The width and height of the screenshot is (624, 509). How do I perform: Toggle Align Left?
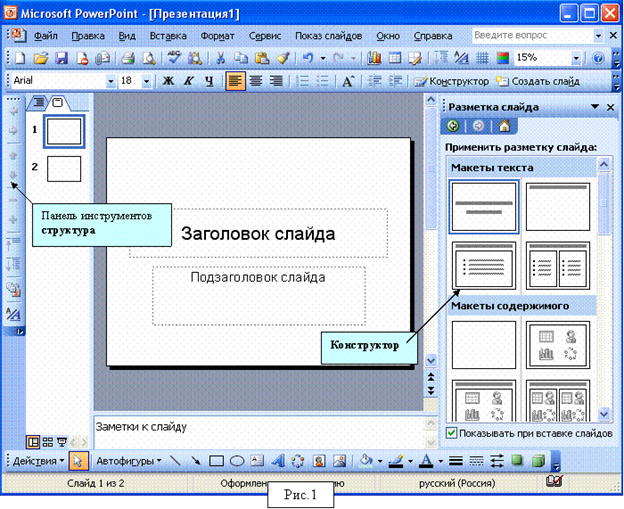235,81
